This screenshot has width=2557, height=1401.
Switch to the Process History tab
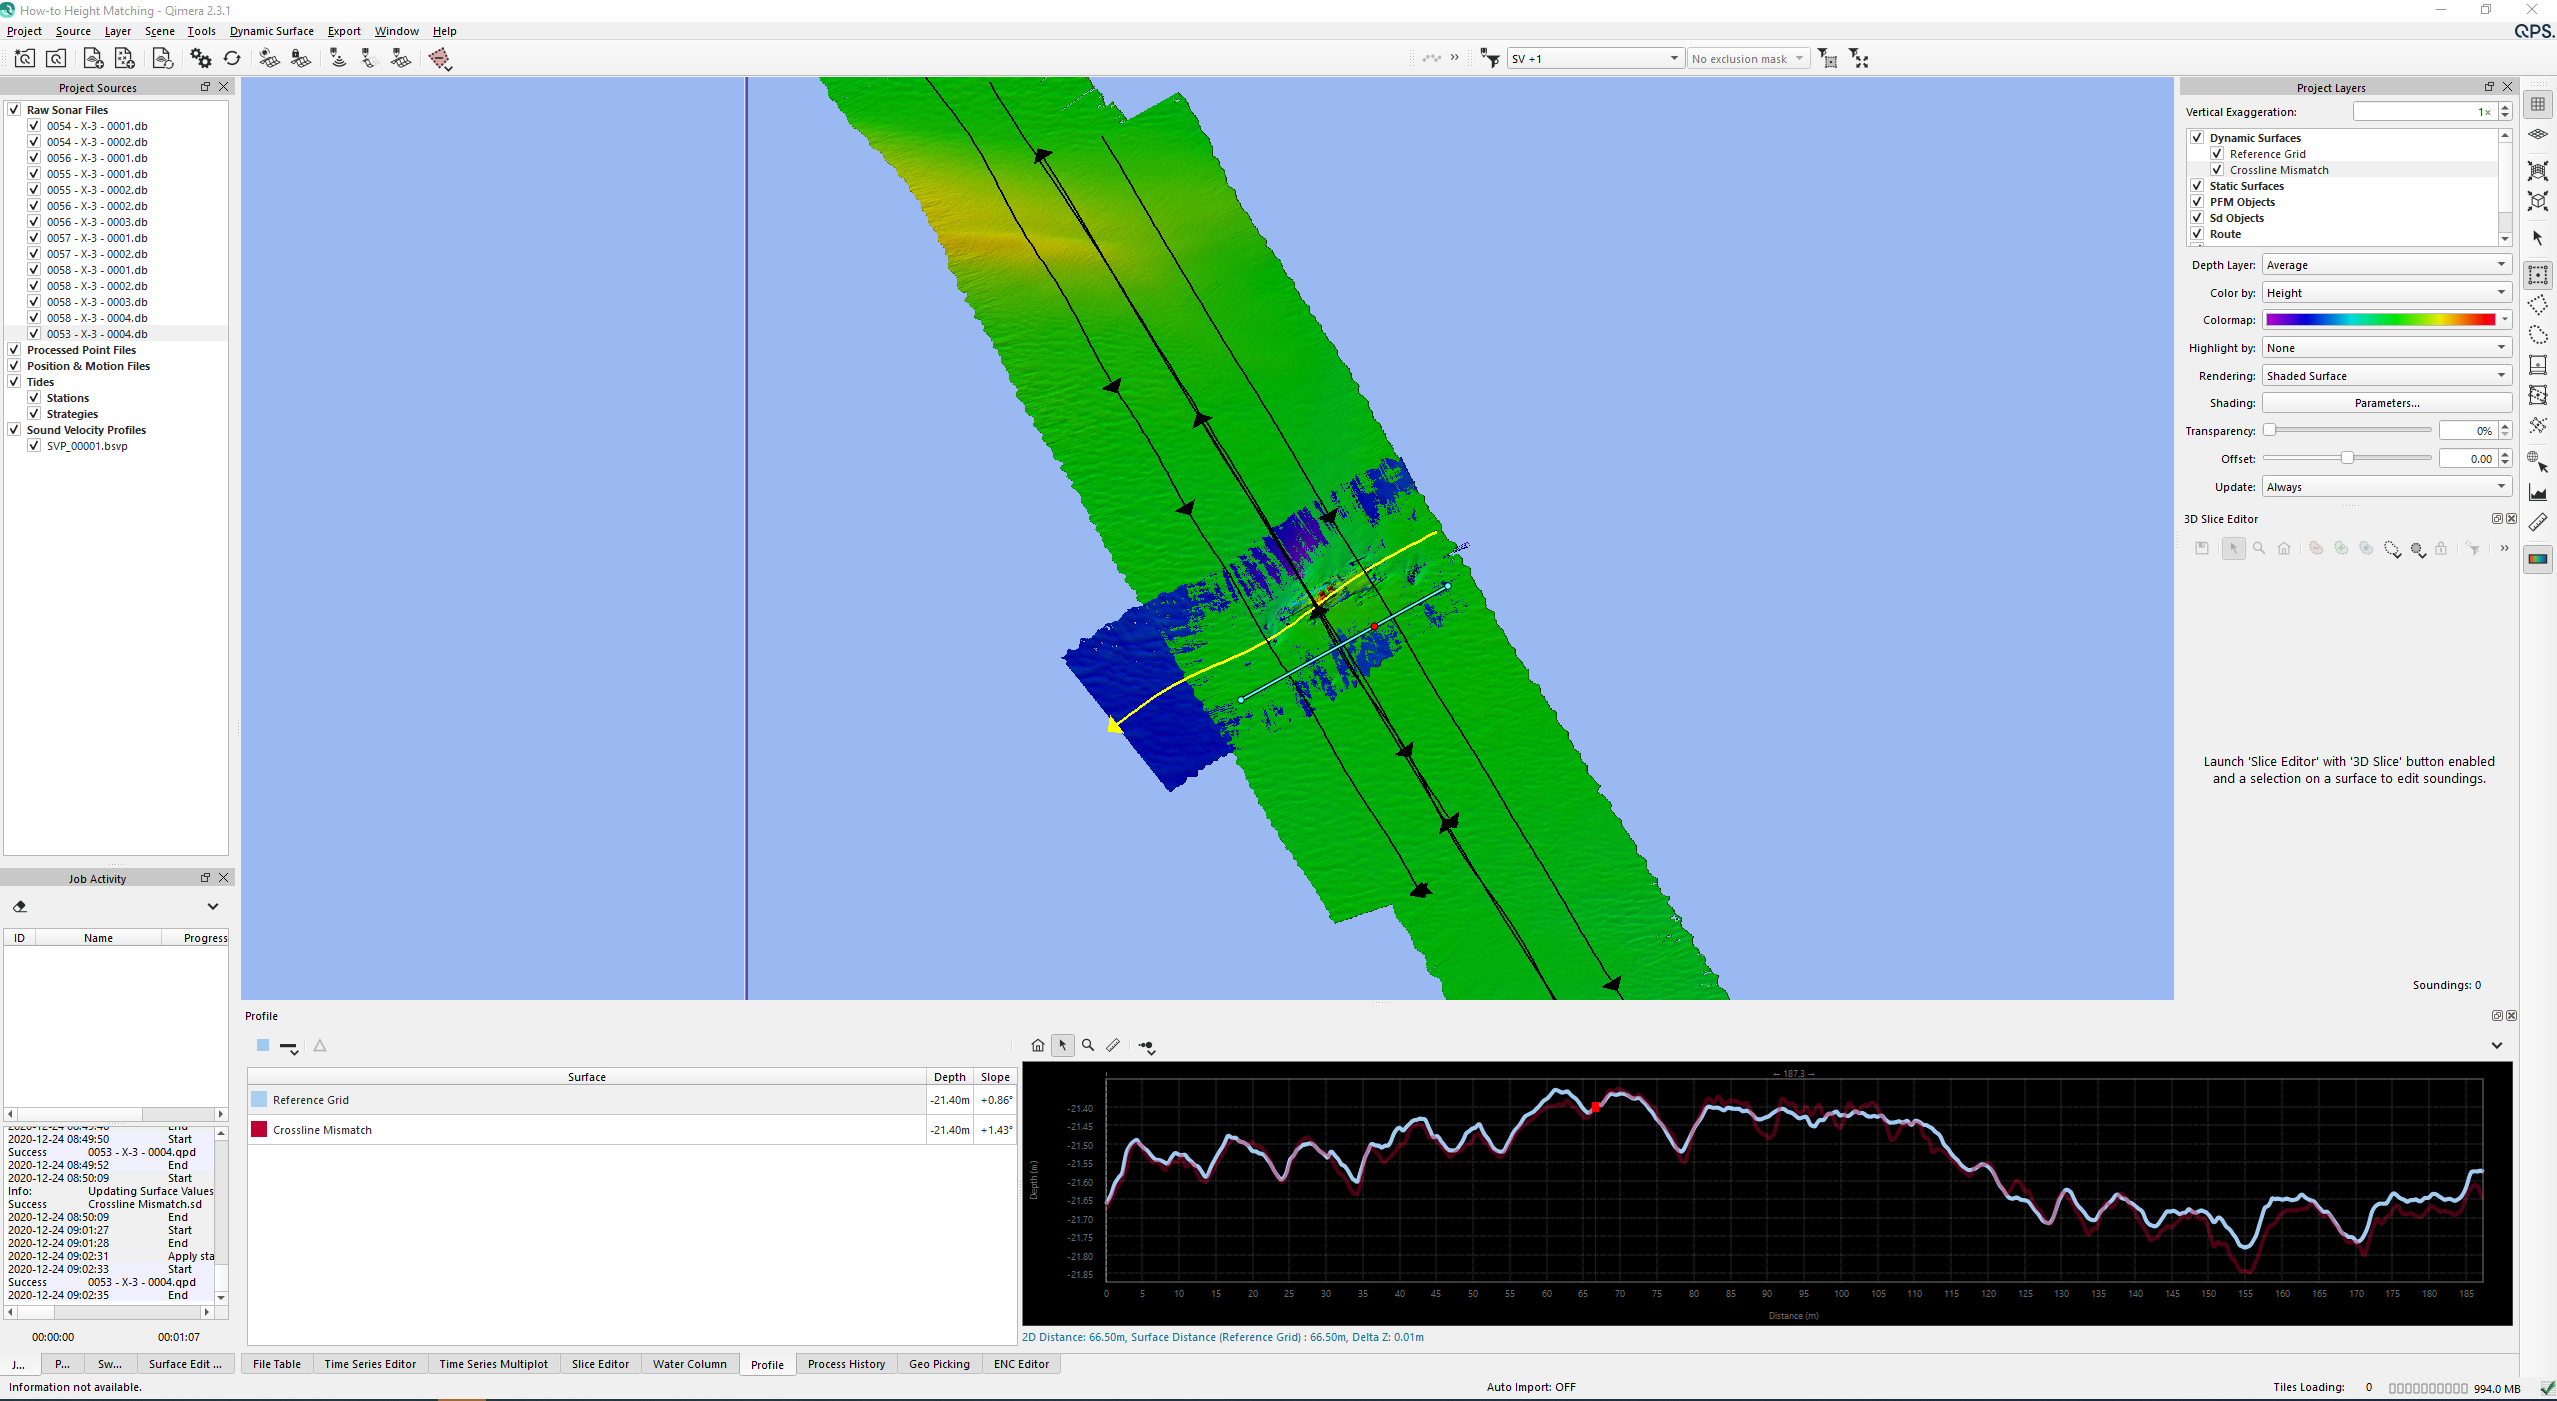pos(846,1364)
